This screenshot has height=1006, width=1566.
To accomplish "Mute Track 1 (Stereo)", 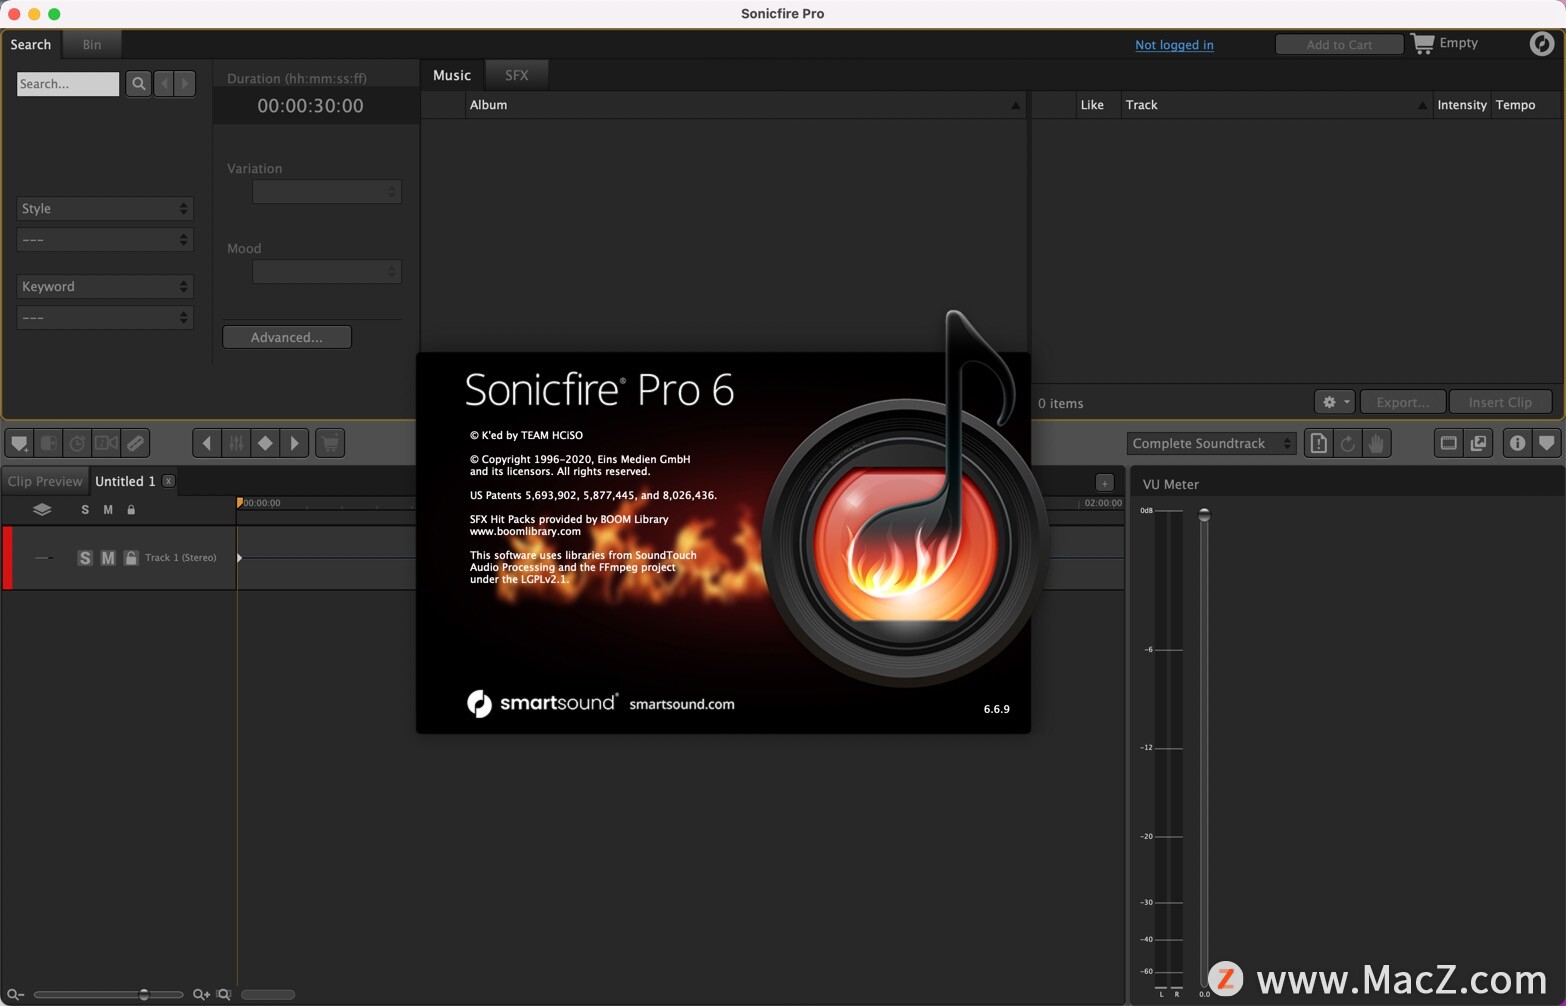I will (108, 558).
